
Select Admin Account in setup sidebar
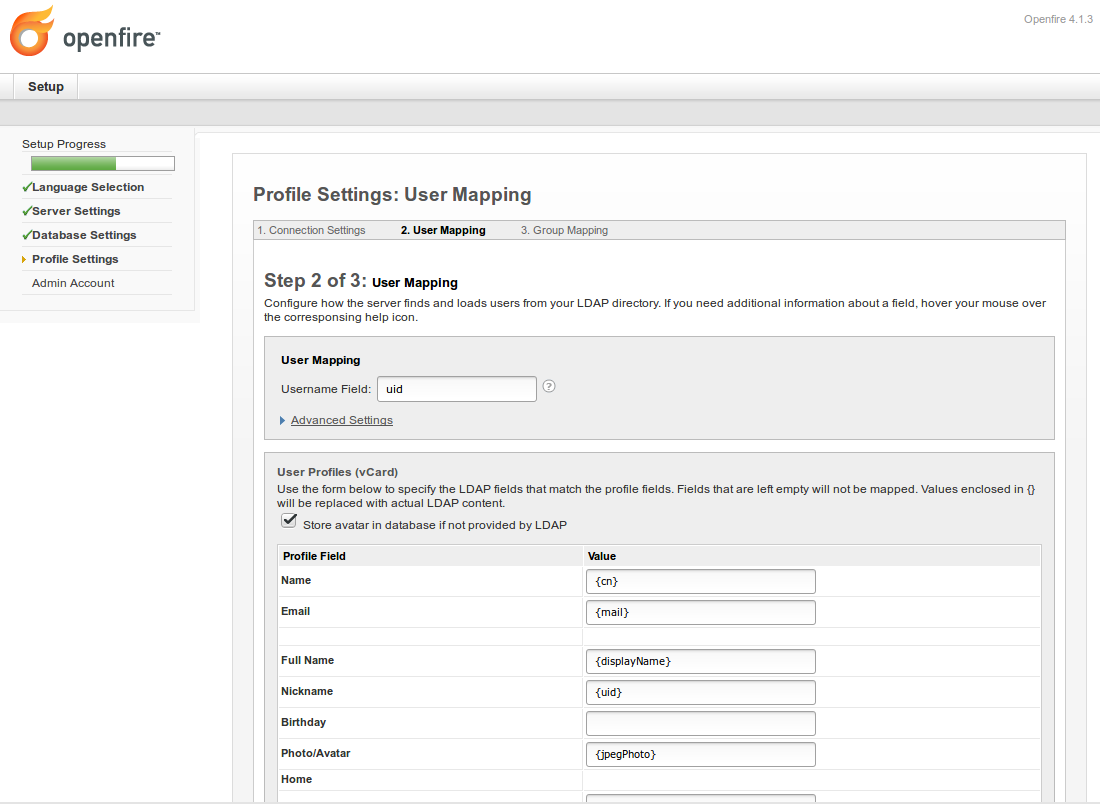[73, 283]
